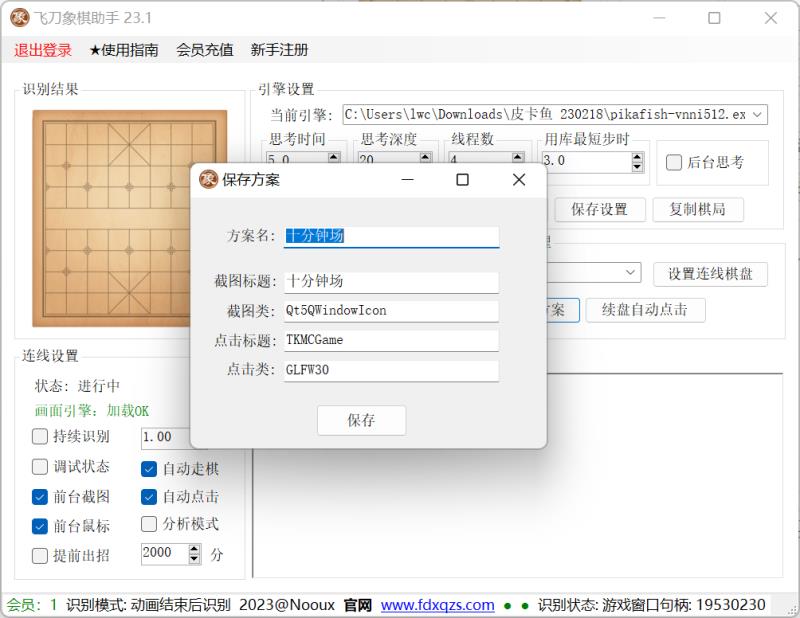
Task: Open the www.fdxqzs.com link
Action: [437, 605]
